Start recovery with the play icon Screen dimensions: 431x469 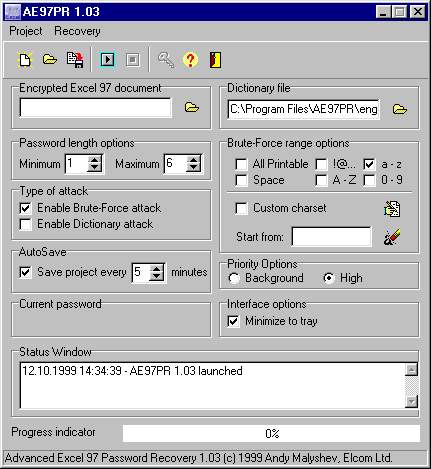coord(107,60)
